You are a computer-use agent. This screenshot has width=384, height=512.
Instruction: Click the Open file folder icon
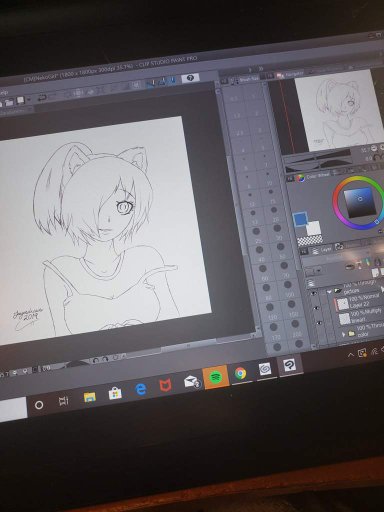pos(9,101)
